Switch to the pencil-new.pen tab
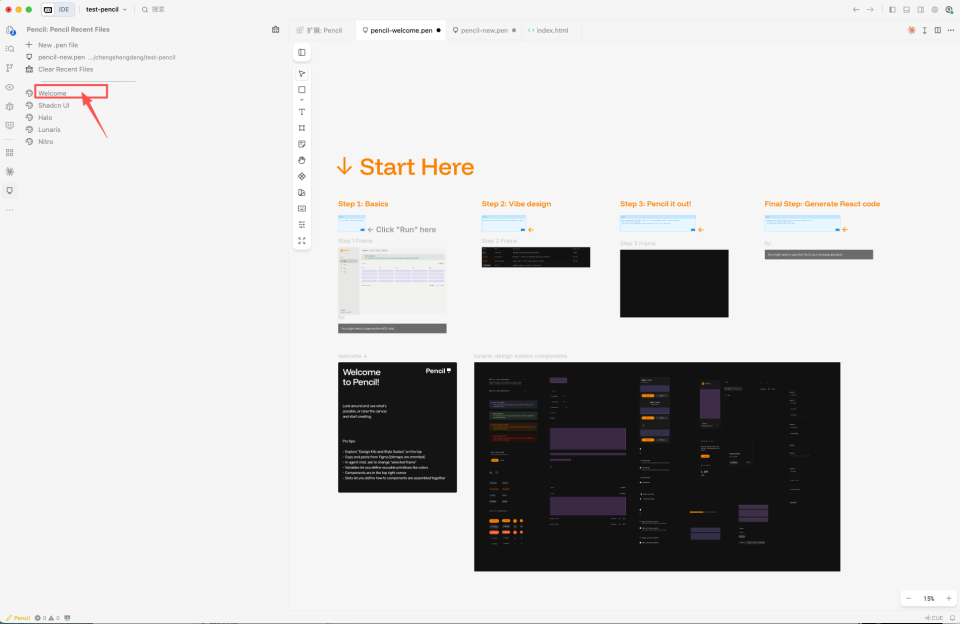Viewport: 960px width, 624px height. (x=484, y=30)
